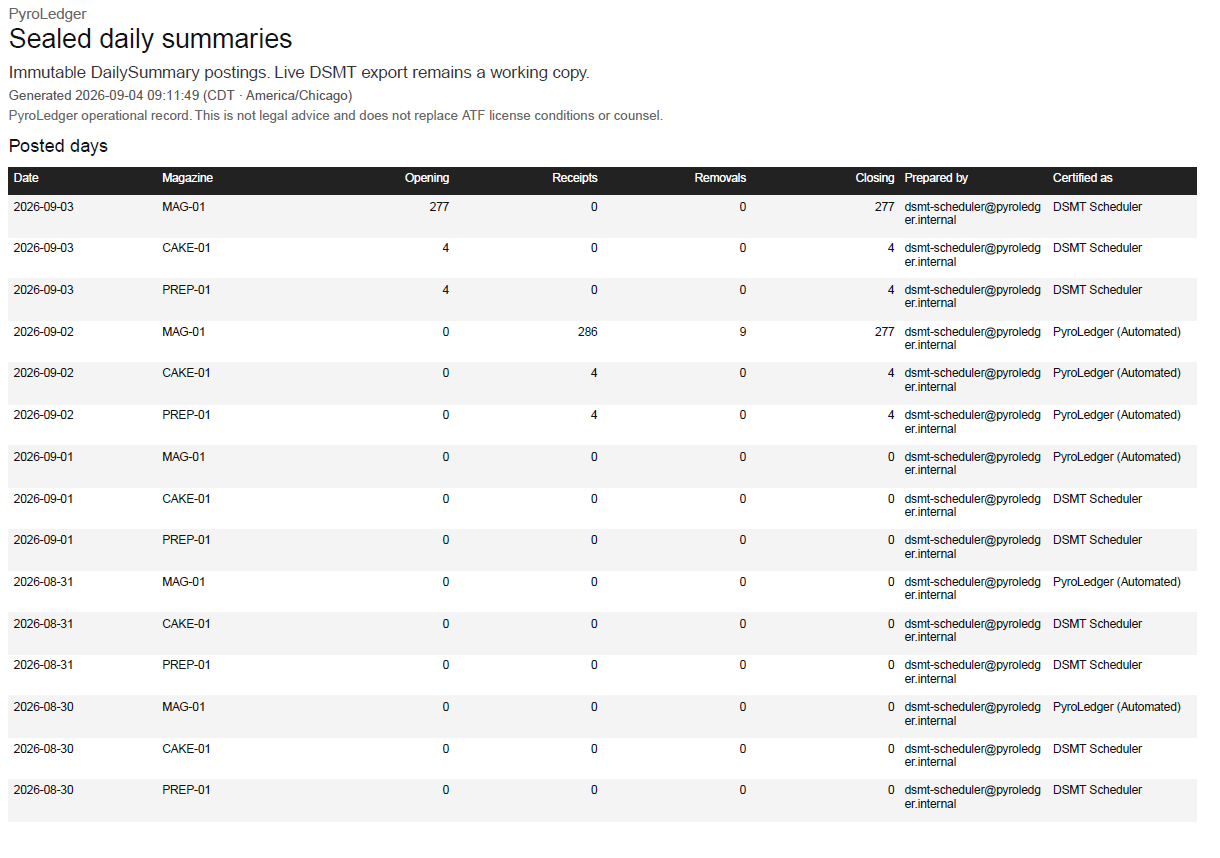Click receipts value 4 for 2026-09-02 PREP-01

point(594,415)
